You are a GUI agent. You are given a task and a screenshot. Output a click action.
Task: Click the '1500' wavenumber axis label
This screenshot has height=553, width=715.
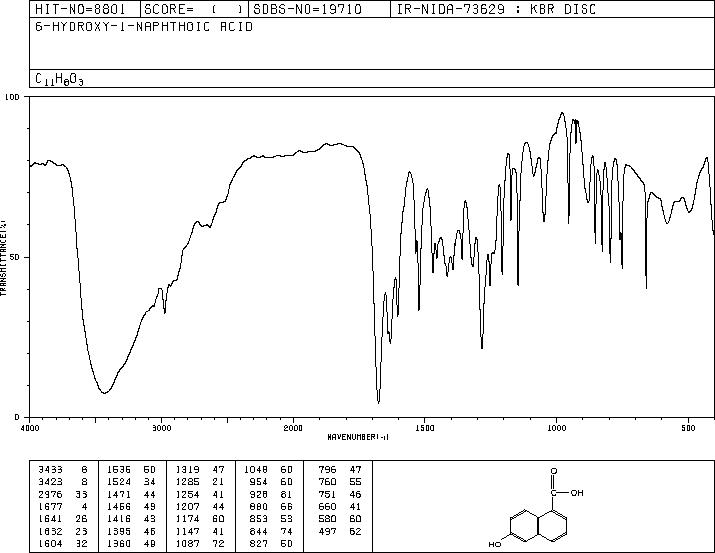[x=425, y=428]
